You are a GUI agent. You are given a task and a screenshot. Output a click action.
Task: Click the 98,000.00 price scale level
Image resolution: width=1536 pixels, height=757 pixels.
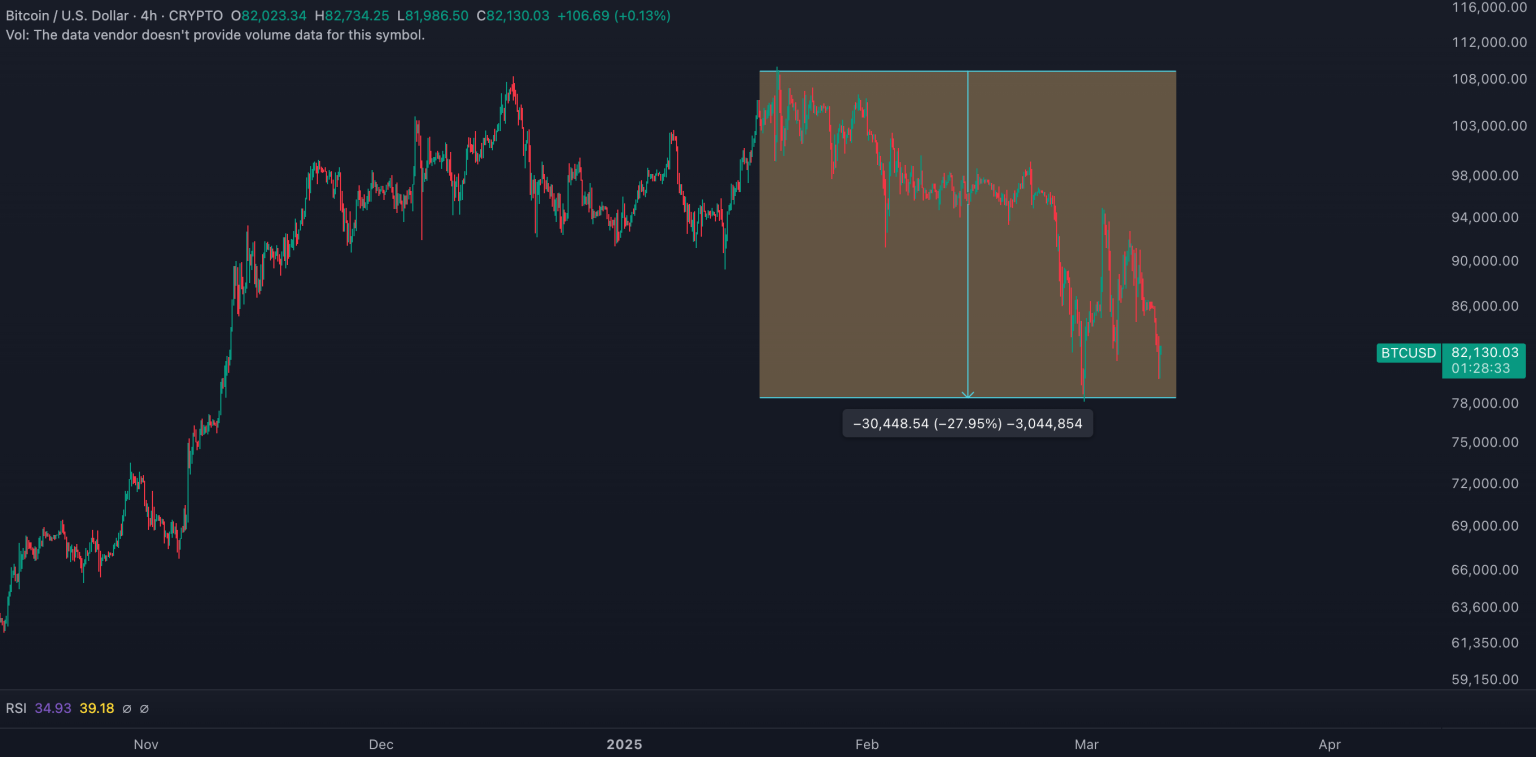1484,175
